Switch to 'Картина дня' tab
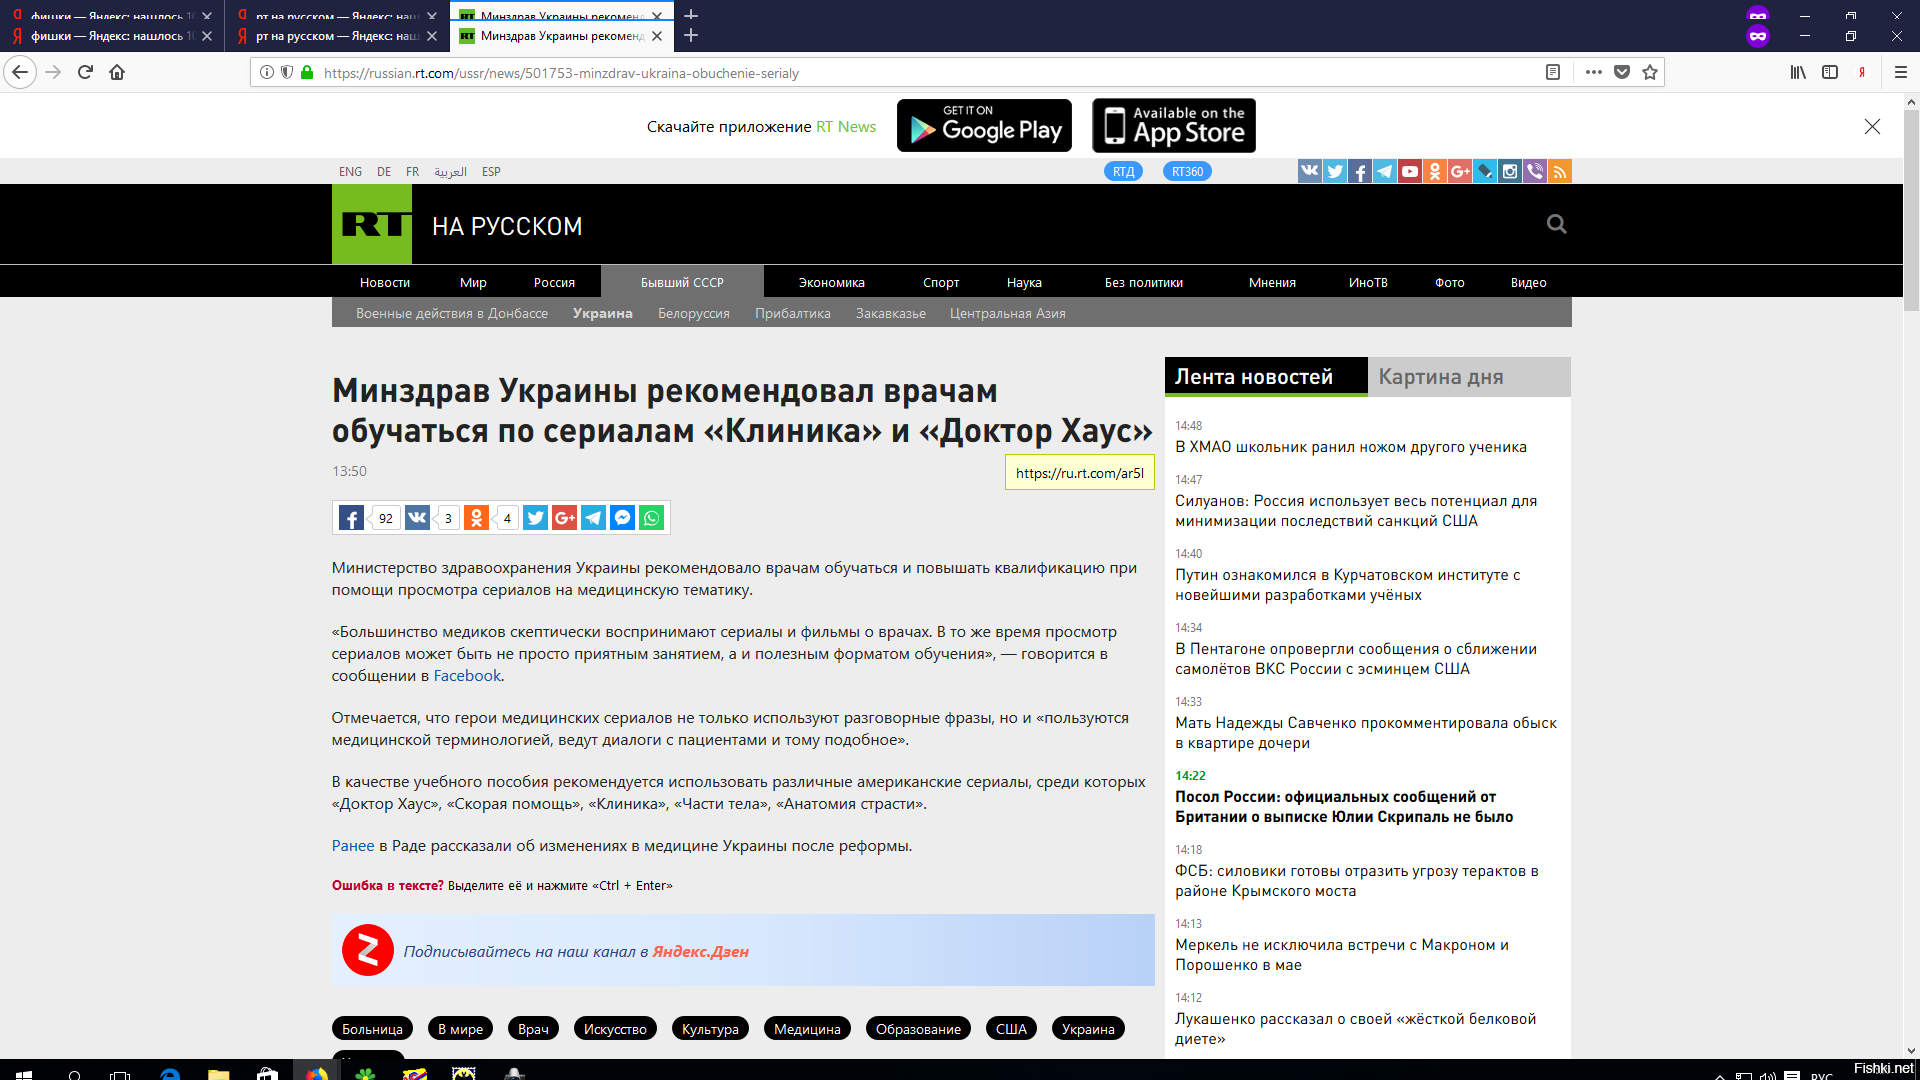 [1469, 377]
